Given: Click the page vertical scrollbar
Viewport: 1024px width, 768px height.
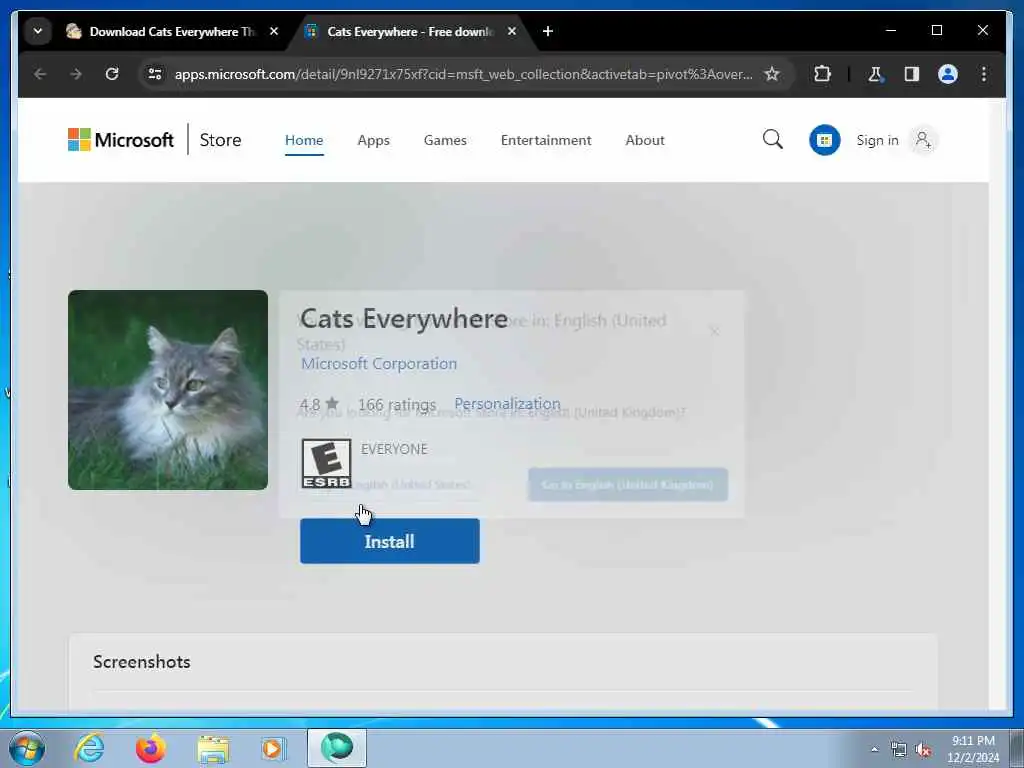Looking at the screenshot, I should click(997, 404).
